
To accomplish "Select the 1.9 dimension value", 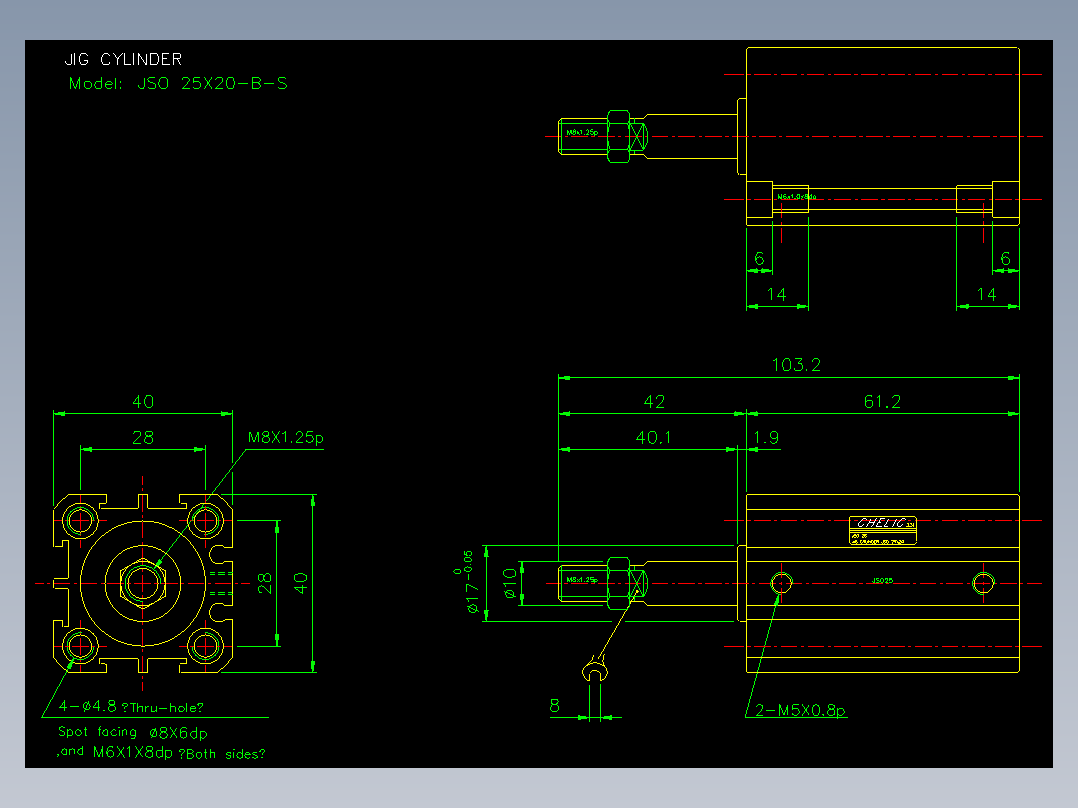I will (766, 437).
